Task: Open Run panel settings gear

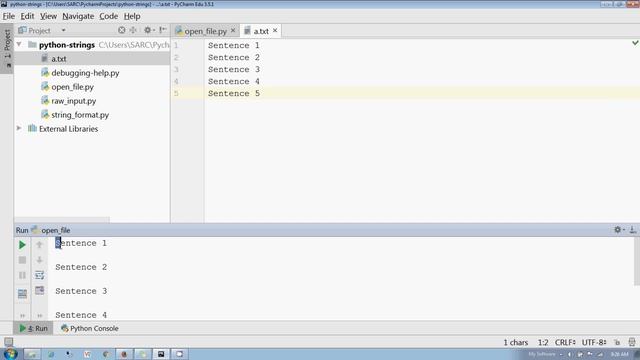Action: click(618, 230)
